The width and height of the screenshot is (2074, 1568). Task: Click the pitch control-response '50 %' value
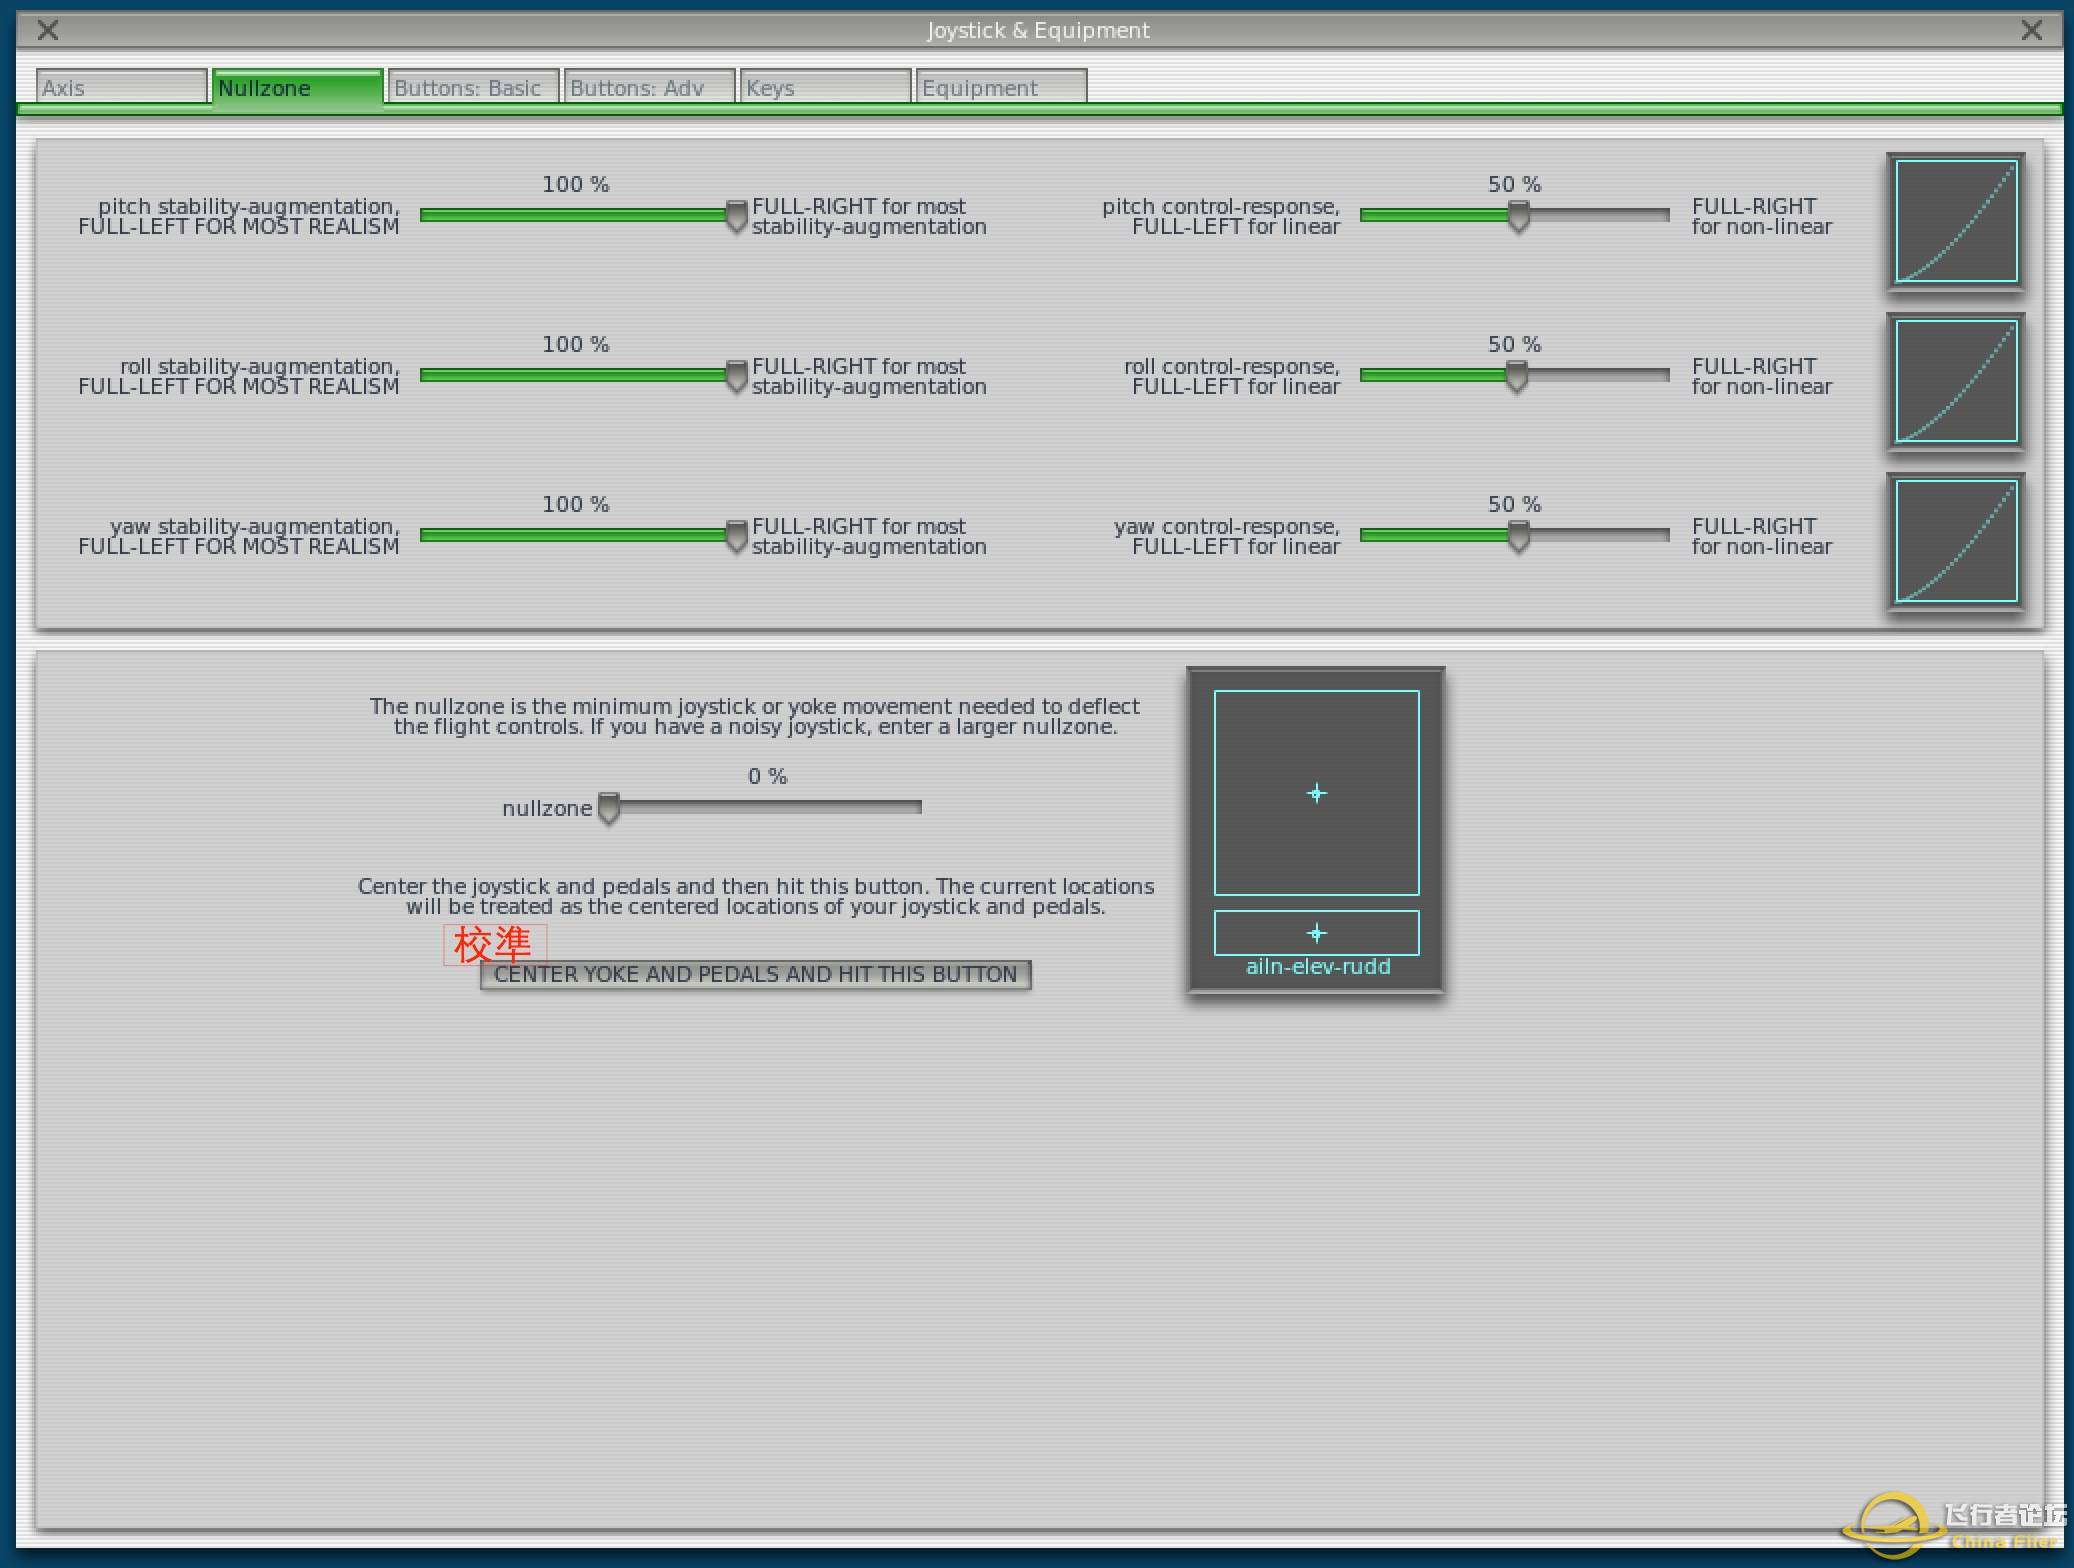pyautogui.click(x=1514, y=184)
